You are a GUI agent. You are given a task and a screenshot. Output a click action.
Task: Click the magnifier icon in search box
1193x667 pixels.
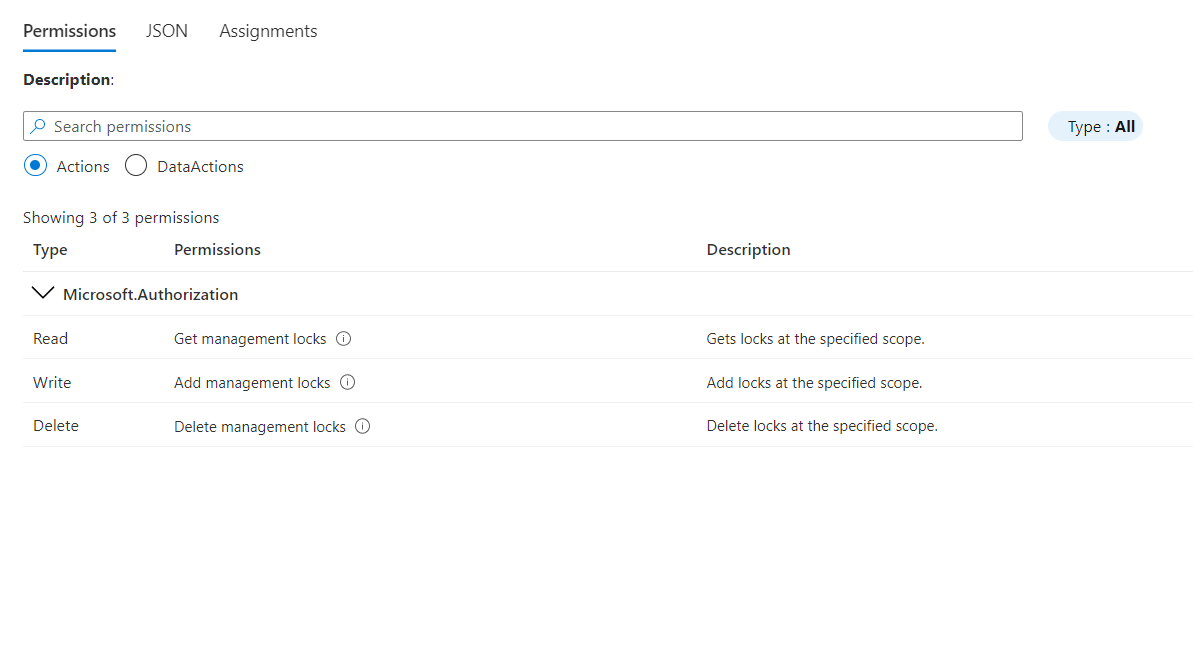[x=38, y=127]
